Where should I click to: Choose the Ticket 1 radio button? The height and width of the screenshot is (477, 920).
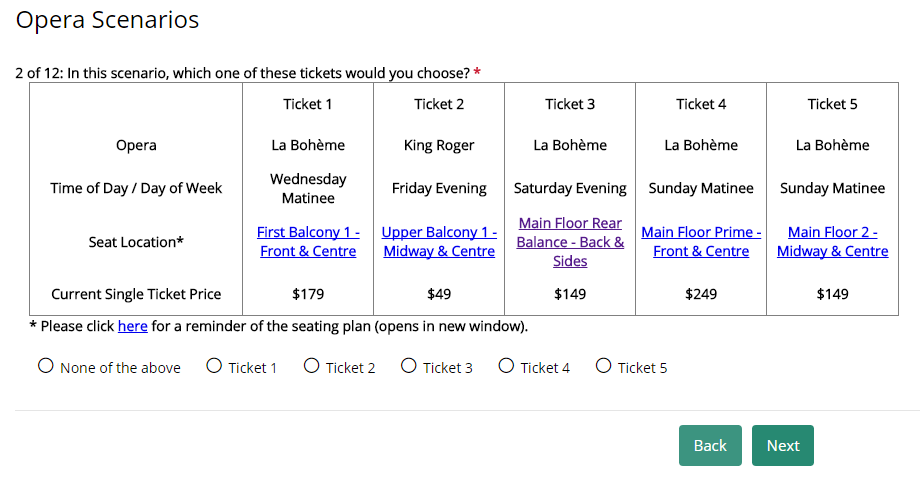click(214, 366)
